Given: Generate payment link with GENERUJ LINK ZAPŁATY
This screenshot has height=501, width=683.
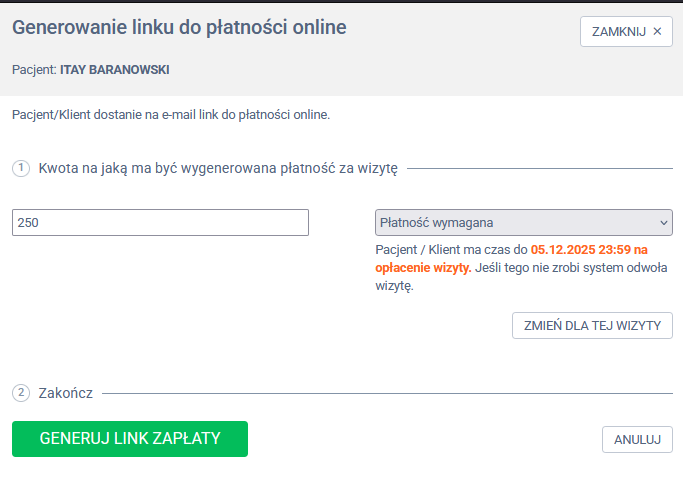Looking at the screenshot, I should (130, 438).
